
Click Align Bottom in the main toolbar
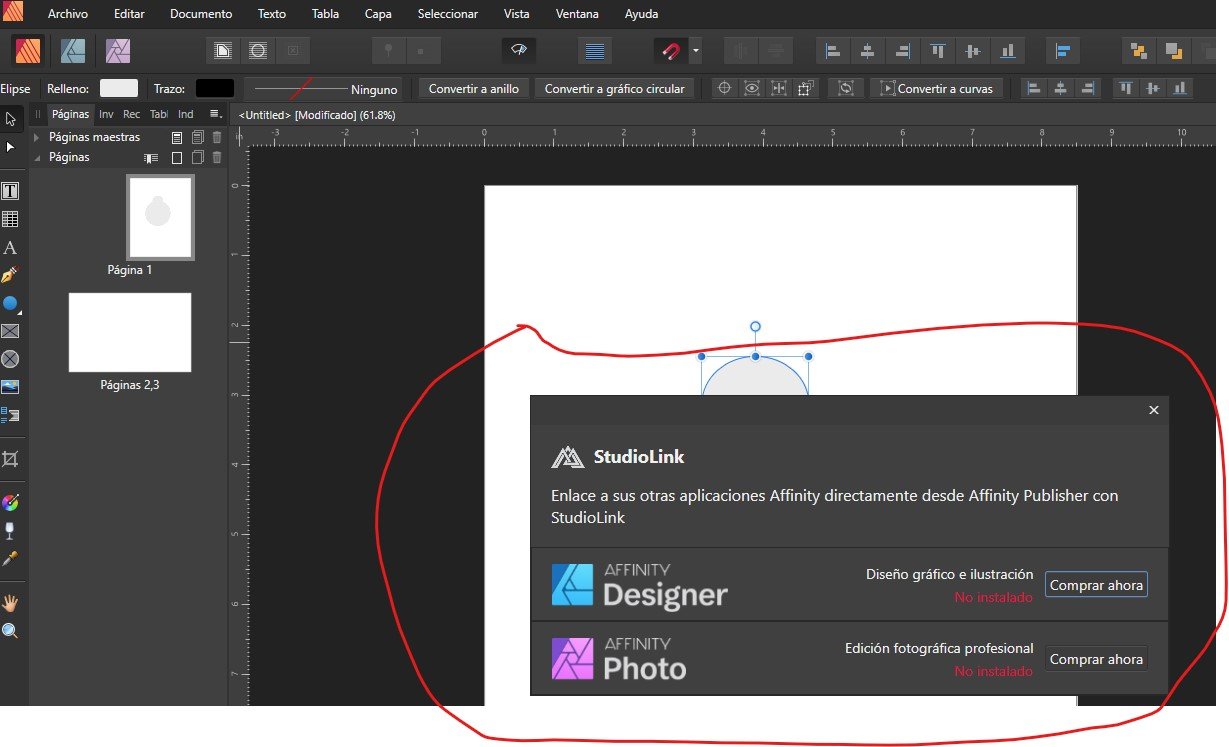point(1008,51)
